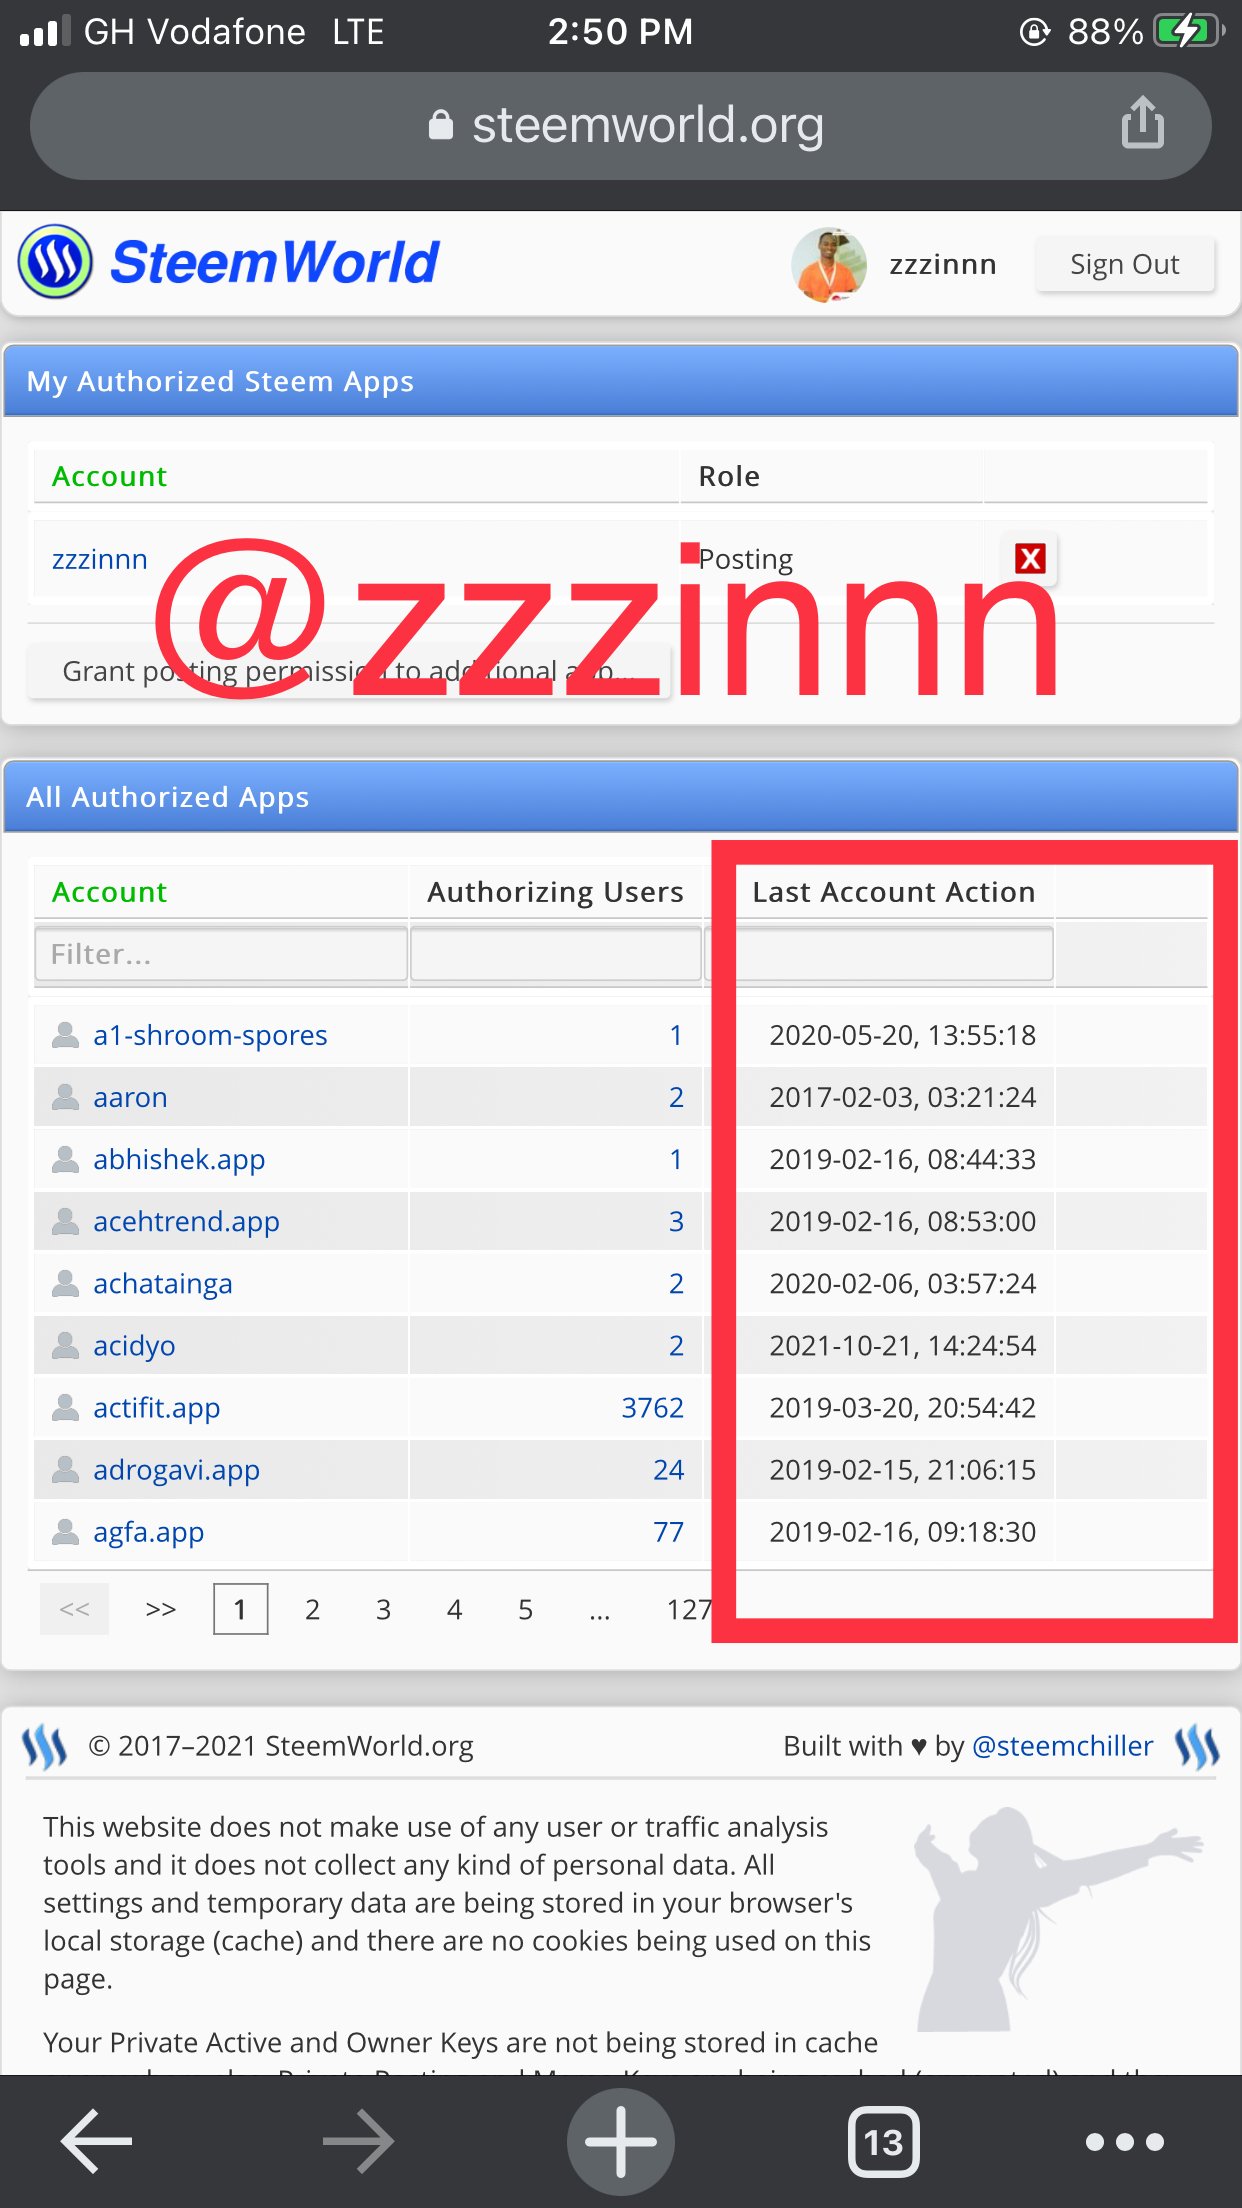
Task: Tap the steemworld.org address bar
Action: [620, 126]
